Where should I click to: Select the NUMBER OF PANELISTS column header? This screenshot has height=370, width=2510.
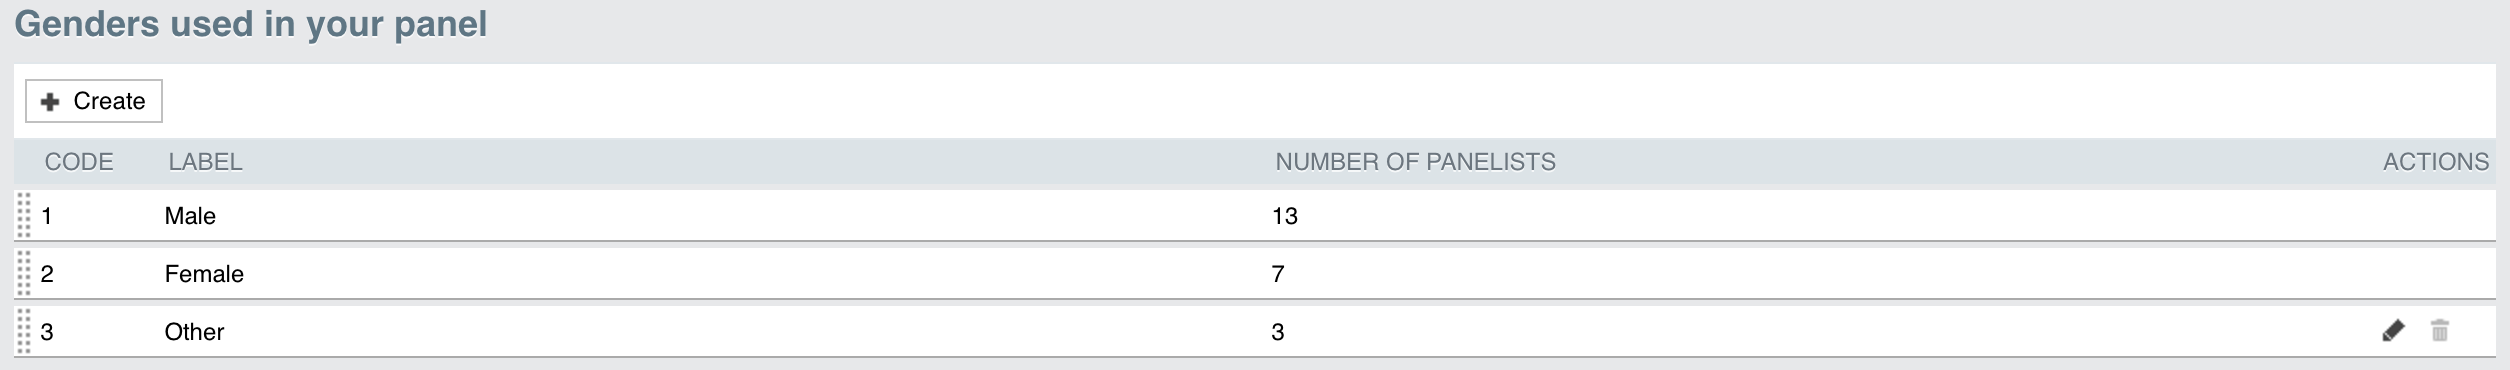coord(1415,162)
